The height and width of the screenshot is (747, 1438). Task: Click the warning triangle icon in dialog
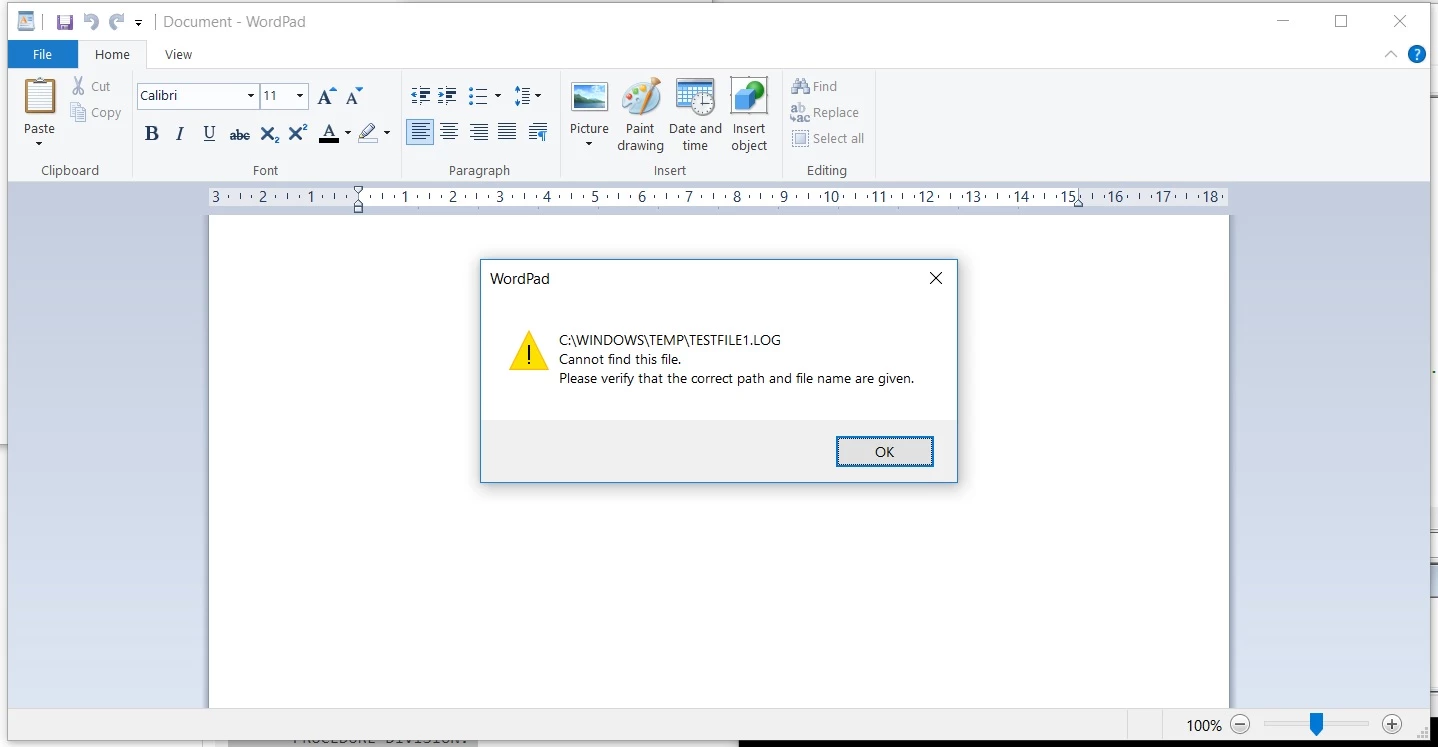coord(529,352)
